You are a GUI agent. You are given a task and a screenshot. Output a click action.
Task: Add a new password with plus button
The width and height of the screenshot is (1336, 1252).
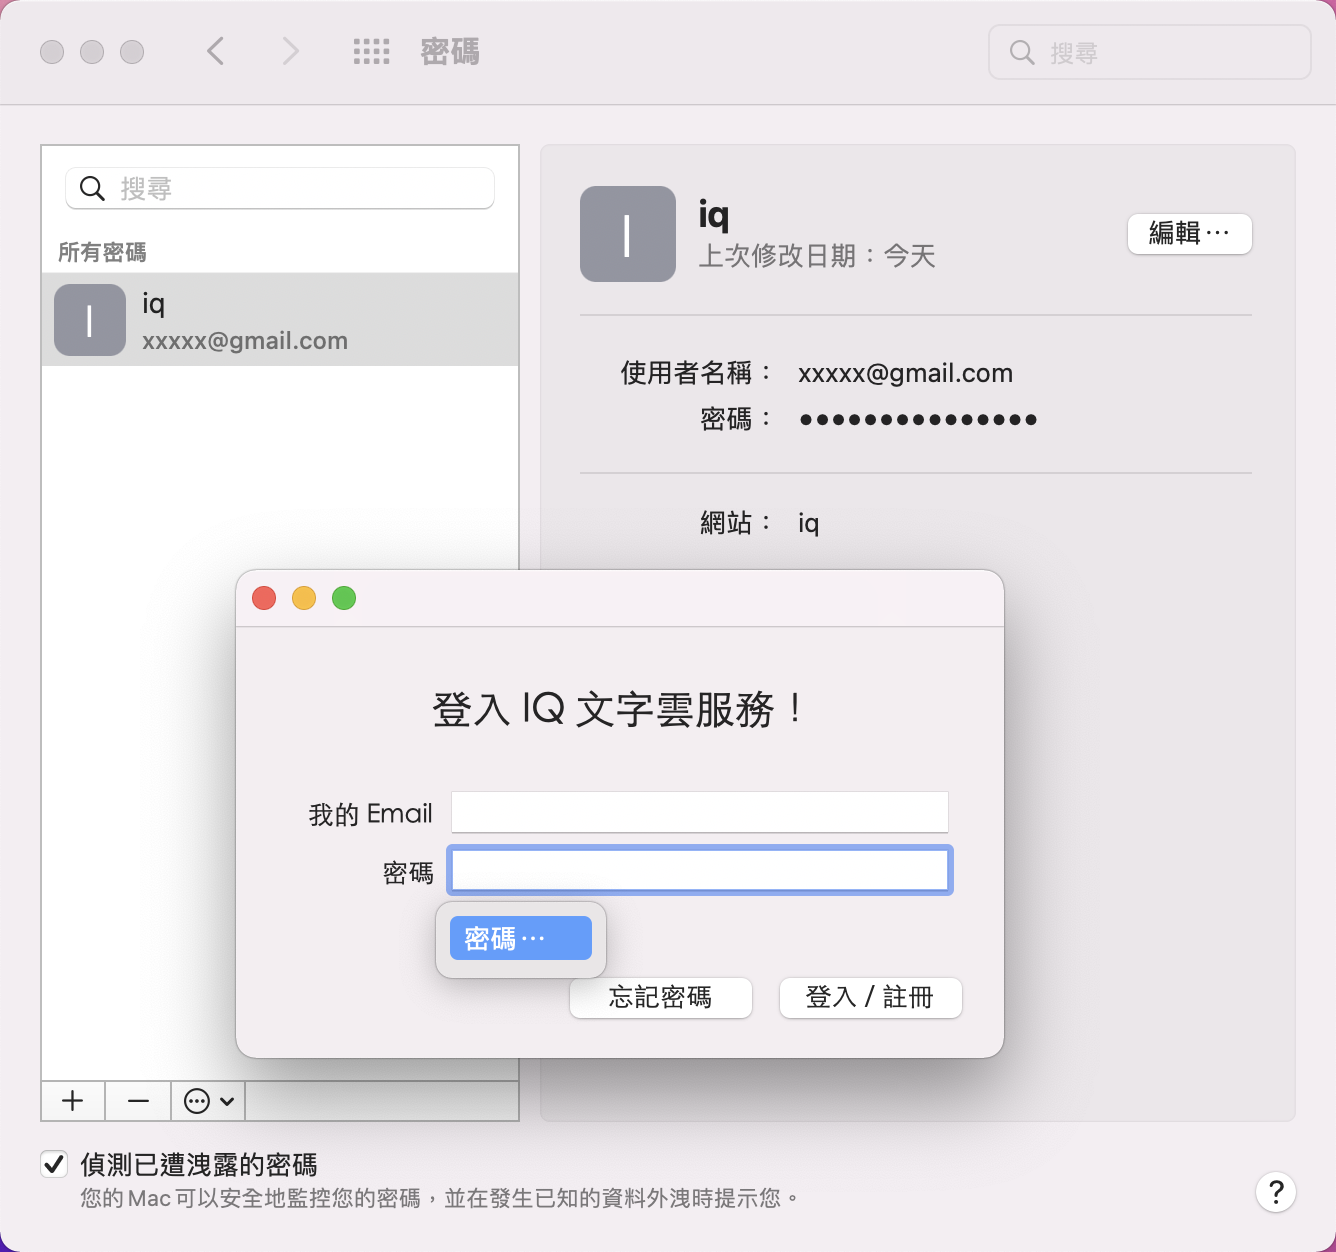pos(73,1101)
